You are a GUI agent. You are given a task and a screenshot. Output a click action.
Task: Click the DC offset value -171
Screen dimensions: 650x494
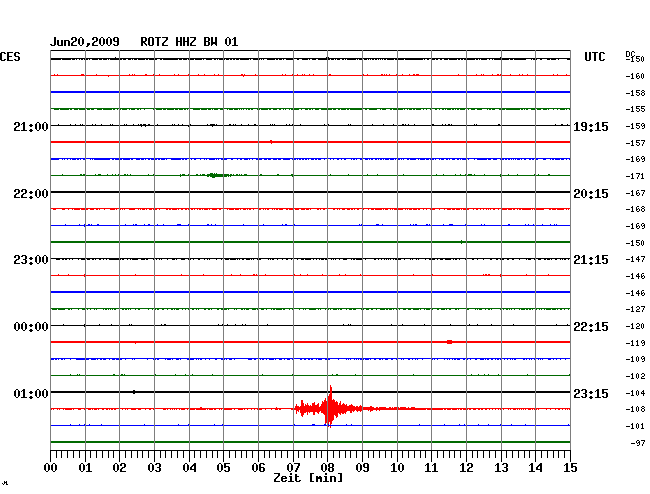coord(635,177)
